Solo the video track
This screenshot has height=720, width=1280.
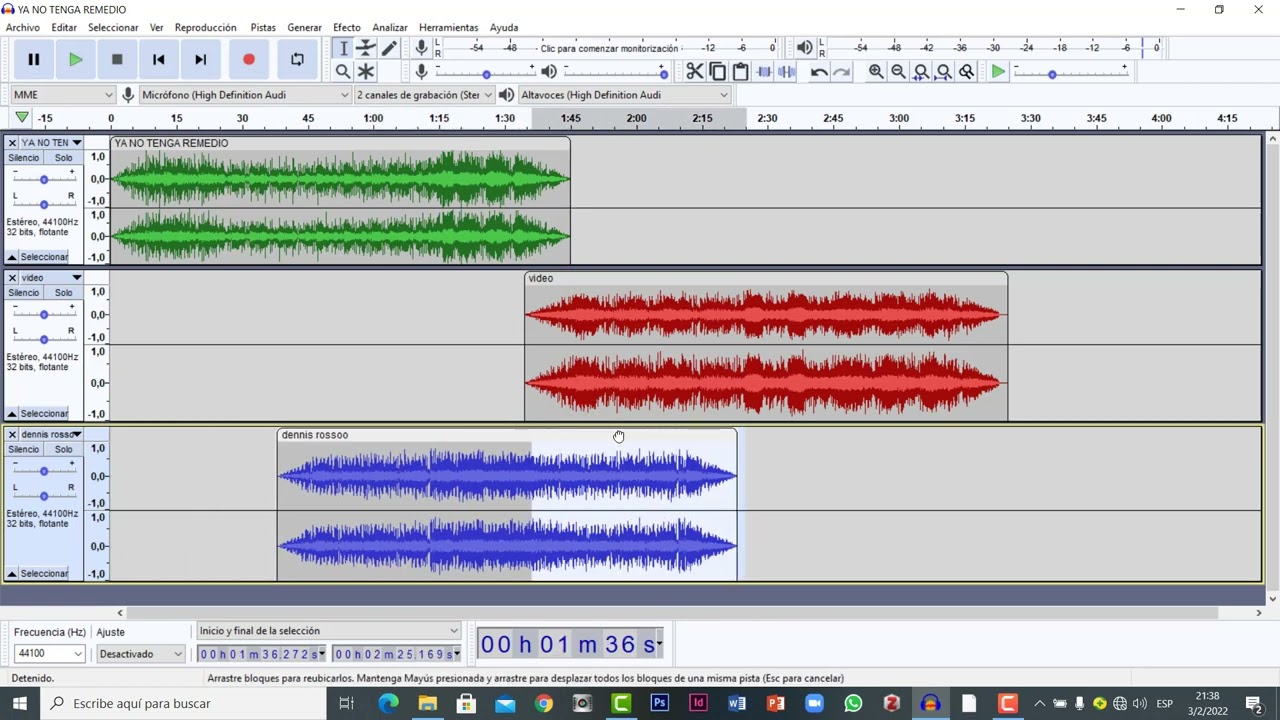(64, 293)
